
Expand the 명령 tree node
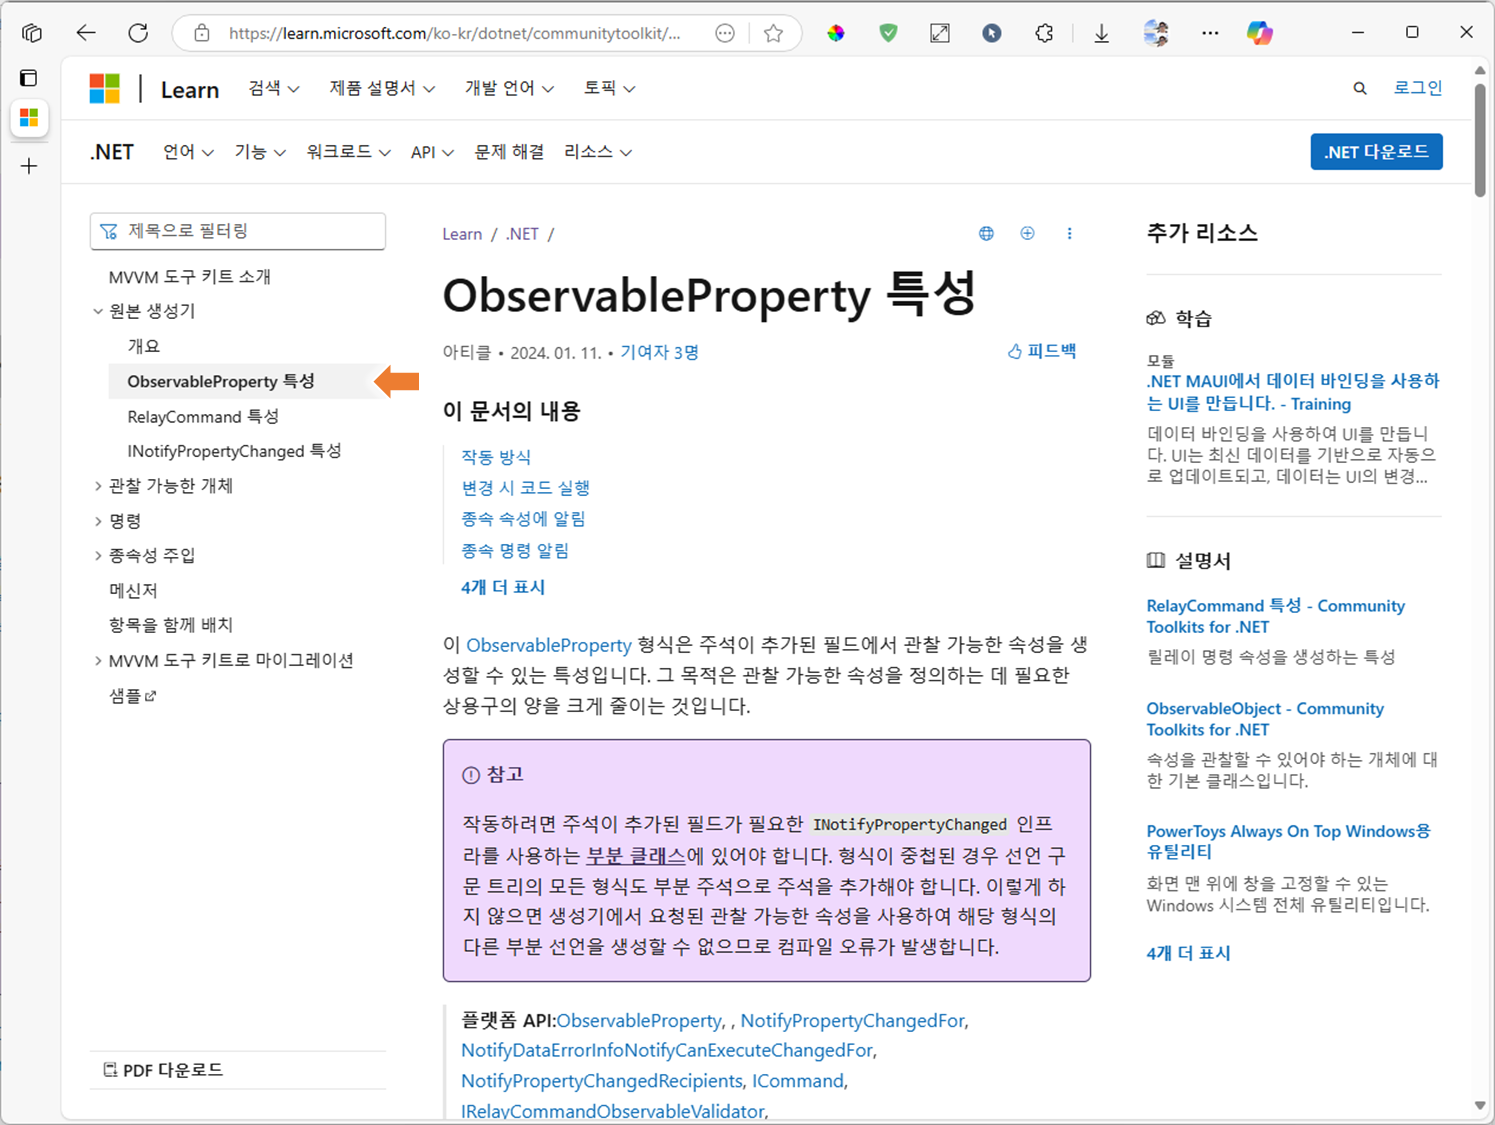(x=98, y=521)
